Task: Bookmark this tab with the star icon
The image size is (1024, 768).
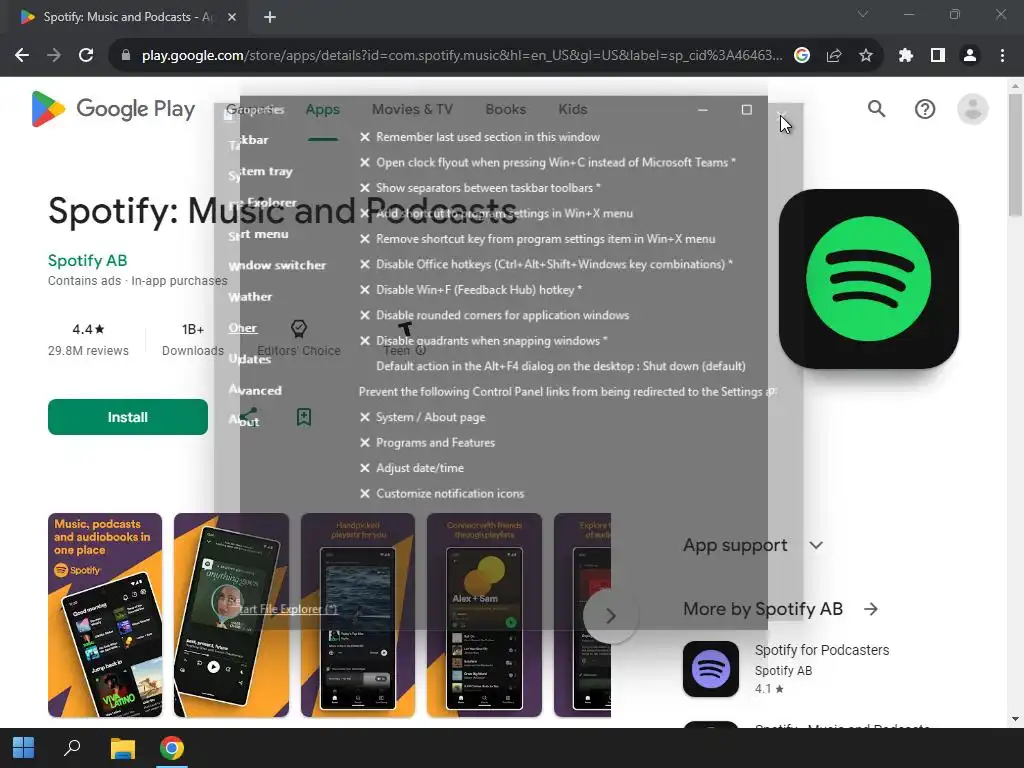Action: coord(866,56)
